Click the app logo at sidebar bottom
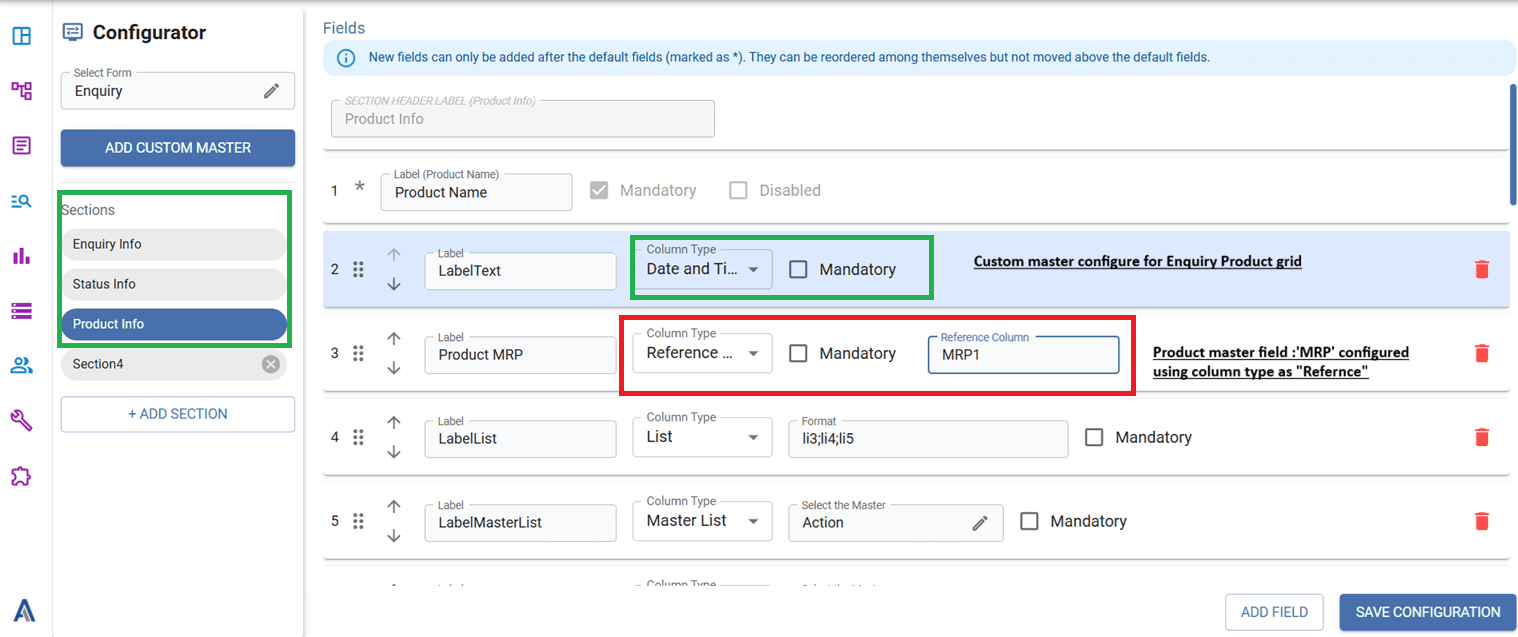Screen dimensions: 1518x637 (x=25, y=609)
